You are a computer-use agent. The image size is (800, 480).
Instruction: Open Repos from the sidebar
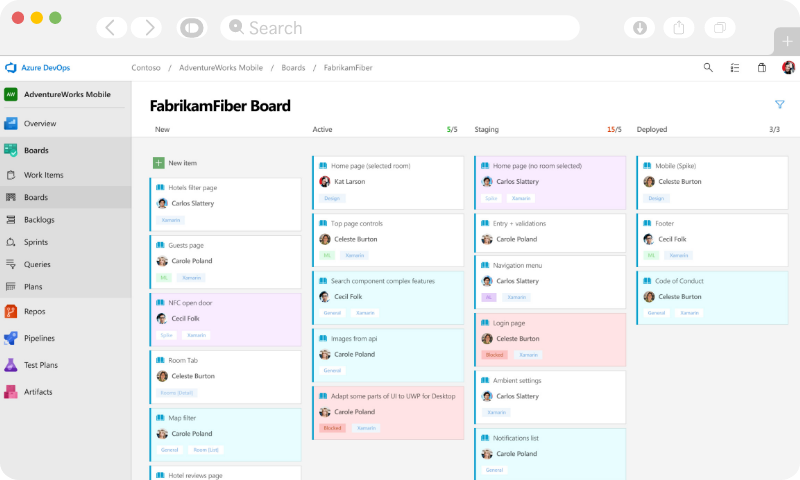[36, 311]
